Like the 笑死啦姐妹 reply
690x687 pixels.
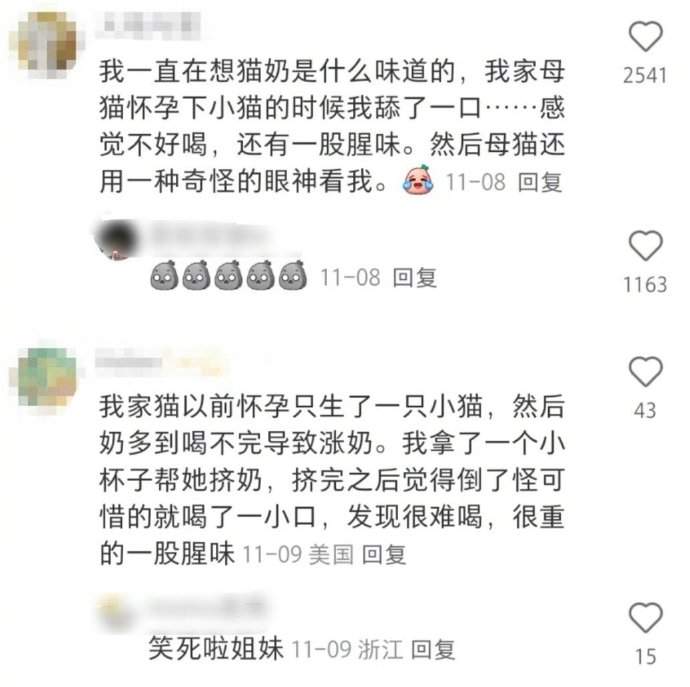click(645, 617)
